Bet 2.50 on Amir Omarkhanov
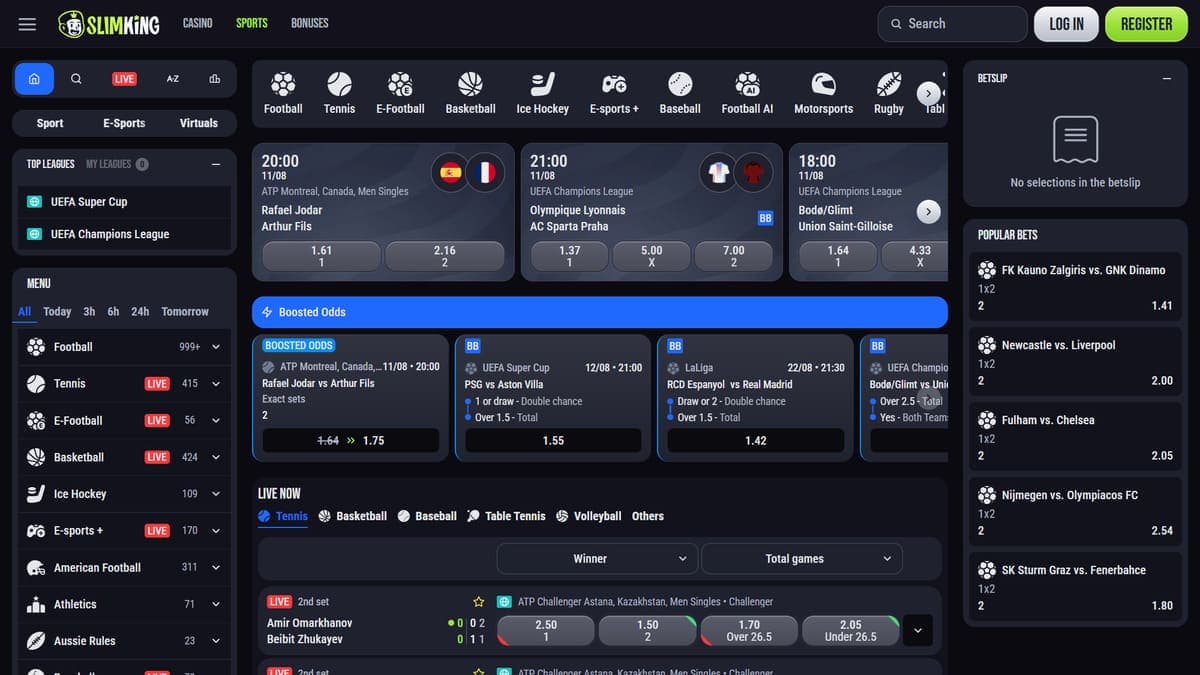The height and width of the screenshot is (675, 1200). click(x=546, y=630)
